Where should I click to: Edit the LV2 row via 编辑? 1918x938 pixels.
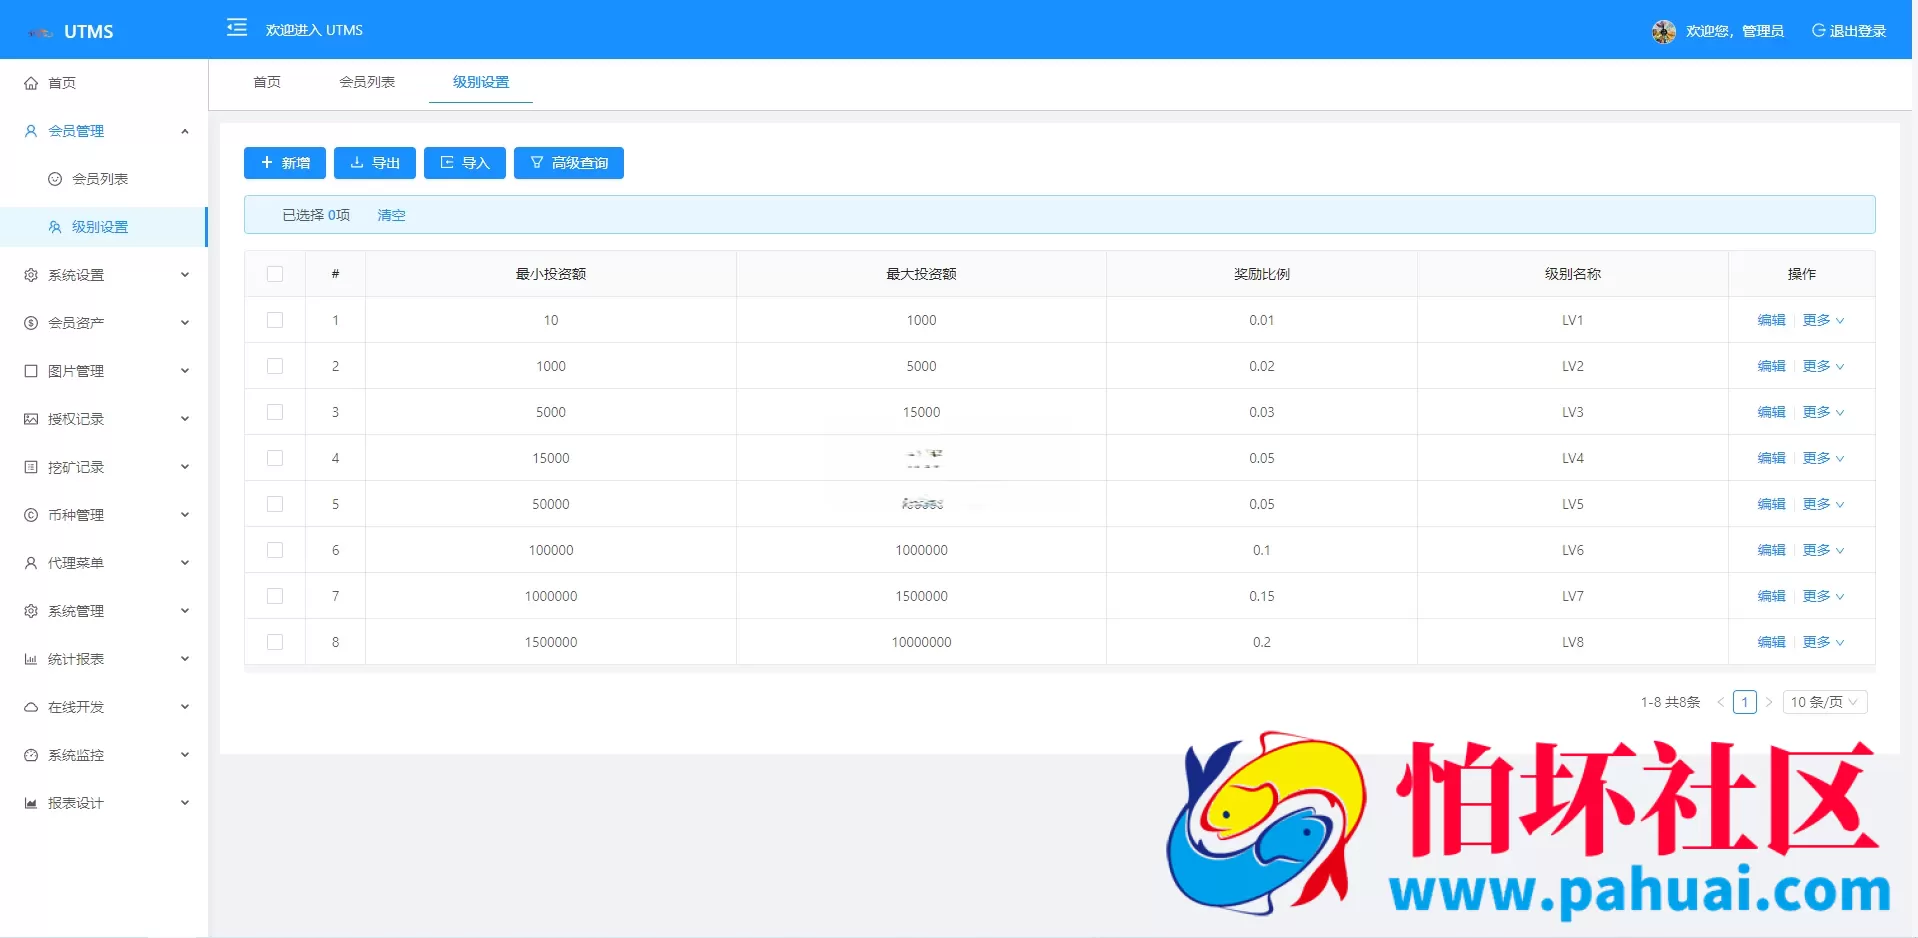tap(1771, 366)
